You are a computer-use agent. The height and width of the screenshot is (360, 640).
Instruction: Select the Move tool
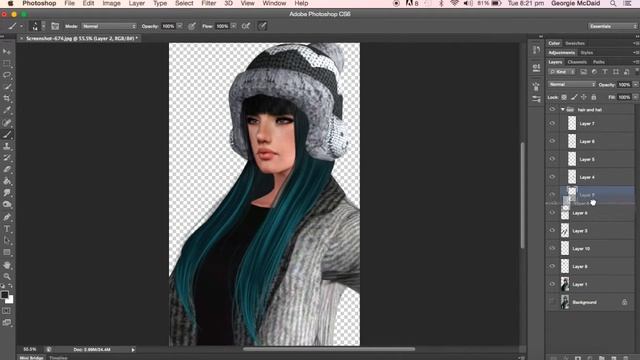pyautogui.click(x=7, y=51)
